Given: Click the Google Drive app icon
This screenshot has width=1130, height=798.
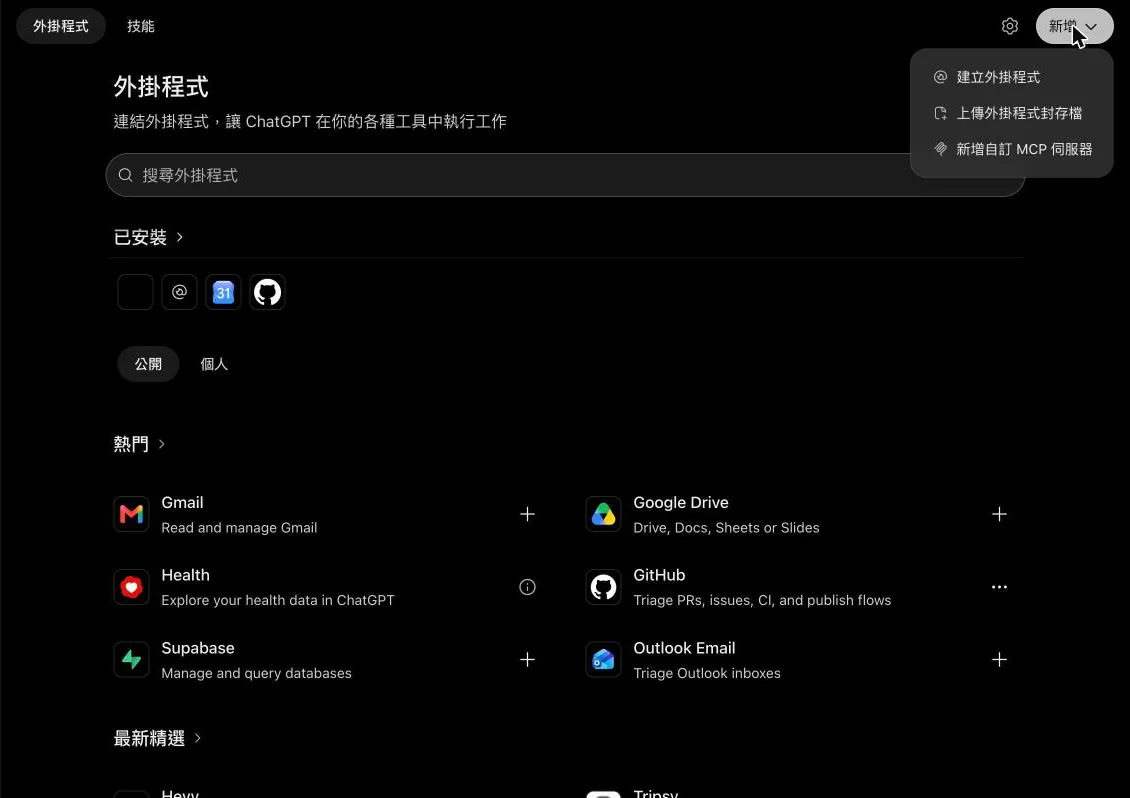Looking at the screenshot, I should [x=603, y=514].
